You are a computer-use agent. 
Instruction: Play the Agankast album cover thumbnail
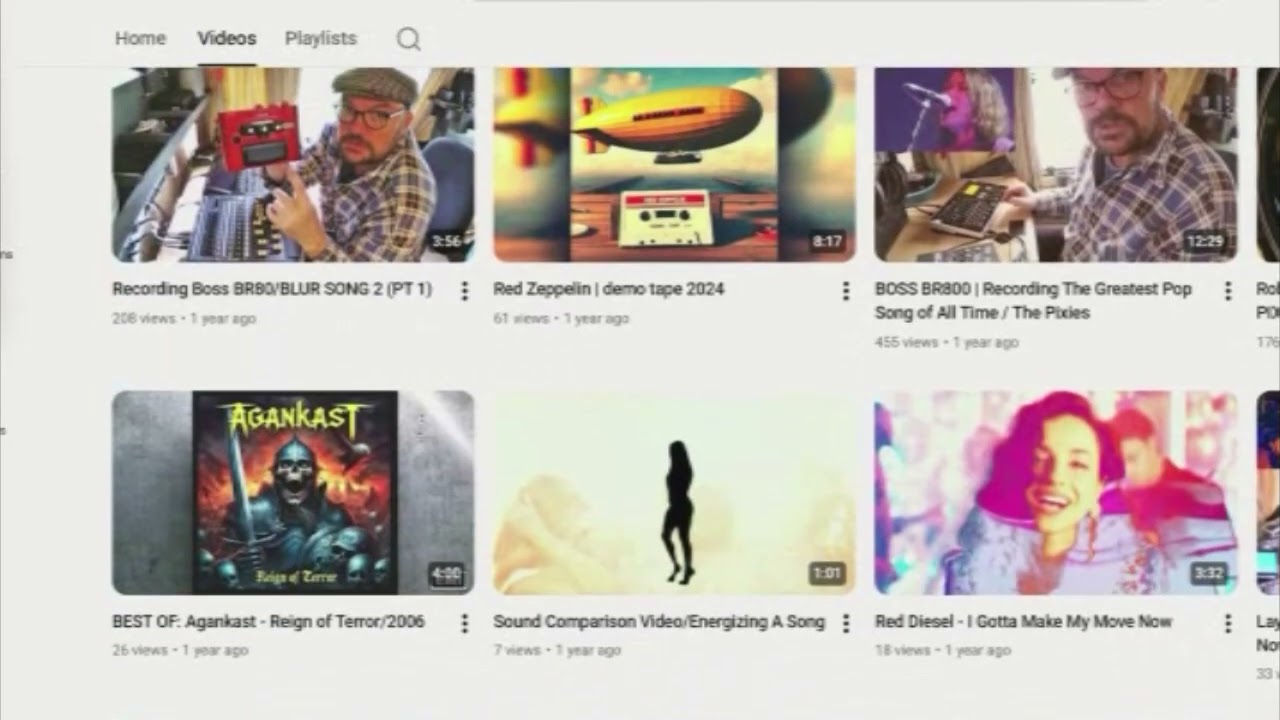coord(293,493)
